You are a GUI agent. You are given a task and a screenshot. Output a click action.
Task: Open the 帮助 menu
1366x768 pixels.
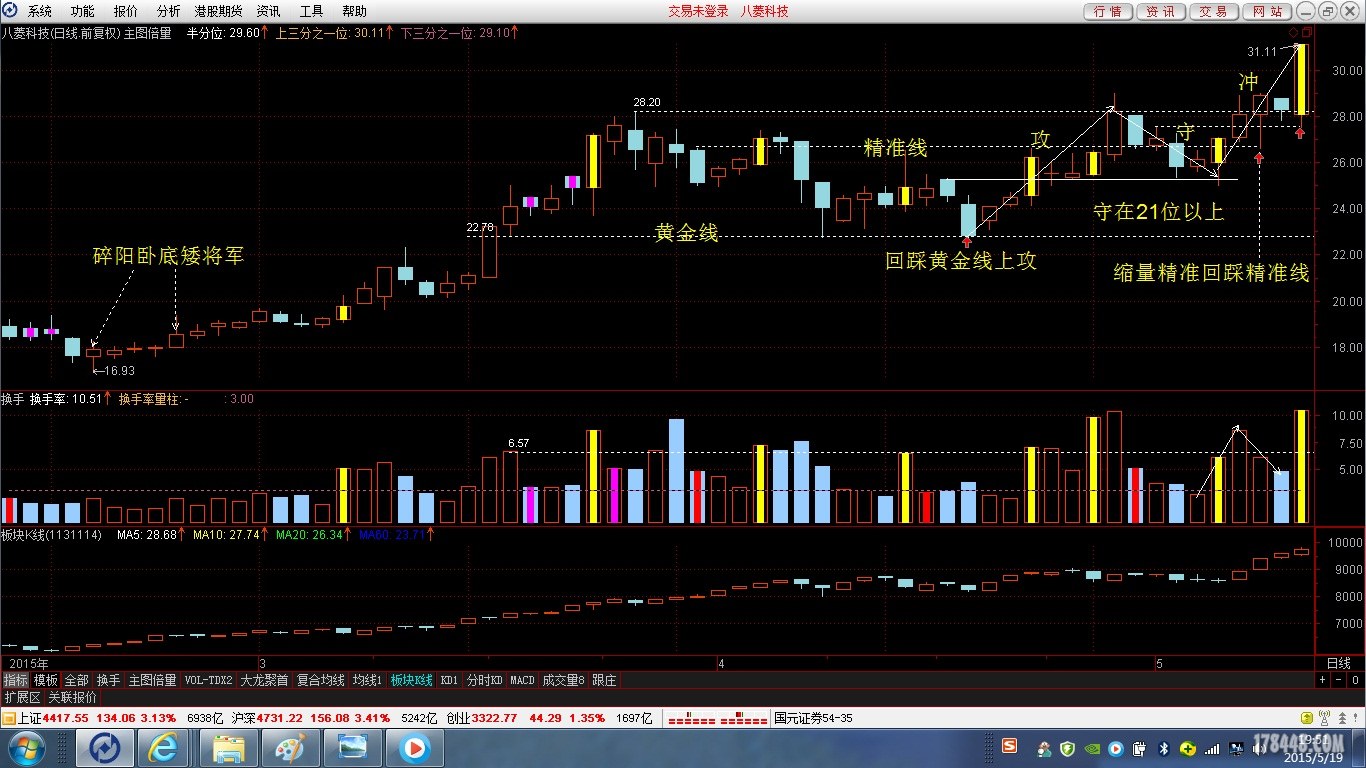pos(354,11)
